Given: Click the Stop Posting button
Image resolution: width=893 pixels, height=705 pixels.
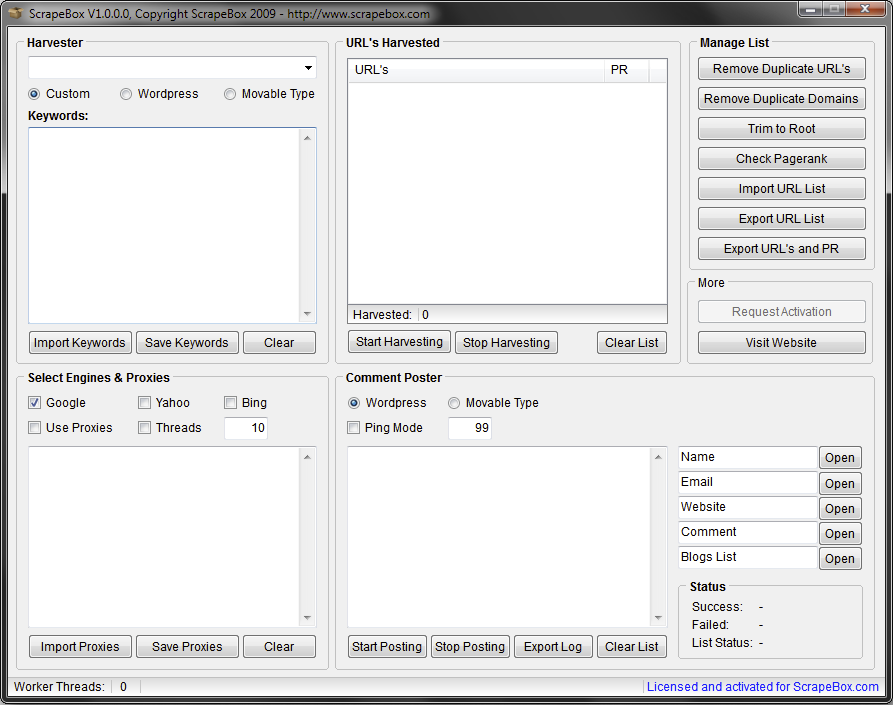Looking at the screenshot, I should click(x=470, y=647).
